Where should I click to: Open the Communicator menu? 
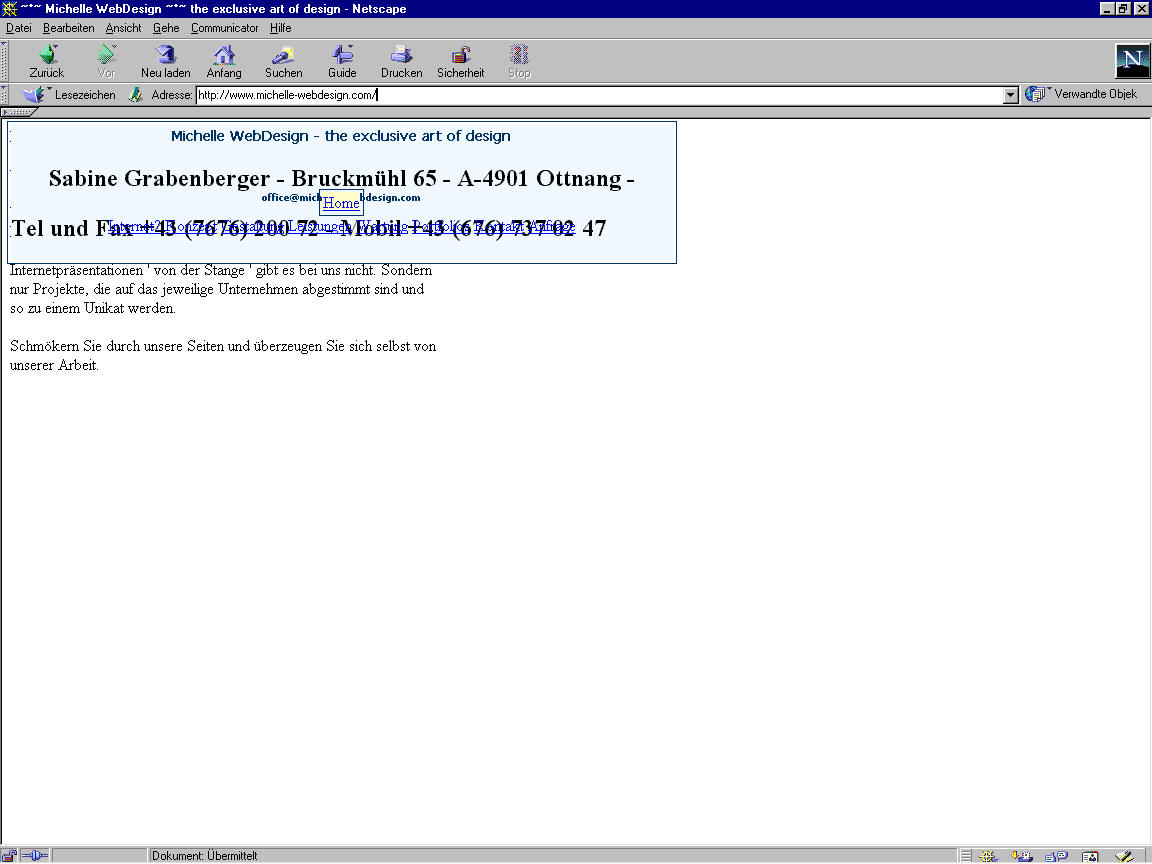224,28
